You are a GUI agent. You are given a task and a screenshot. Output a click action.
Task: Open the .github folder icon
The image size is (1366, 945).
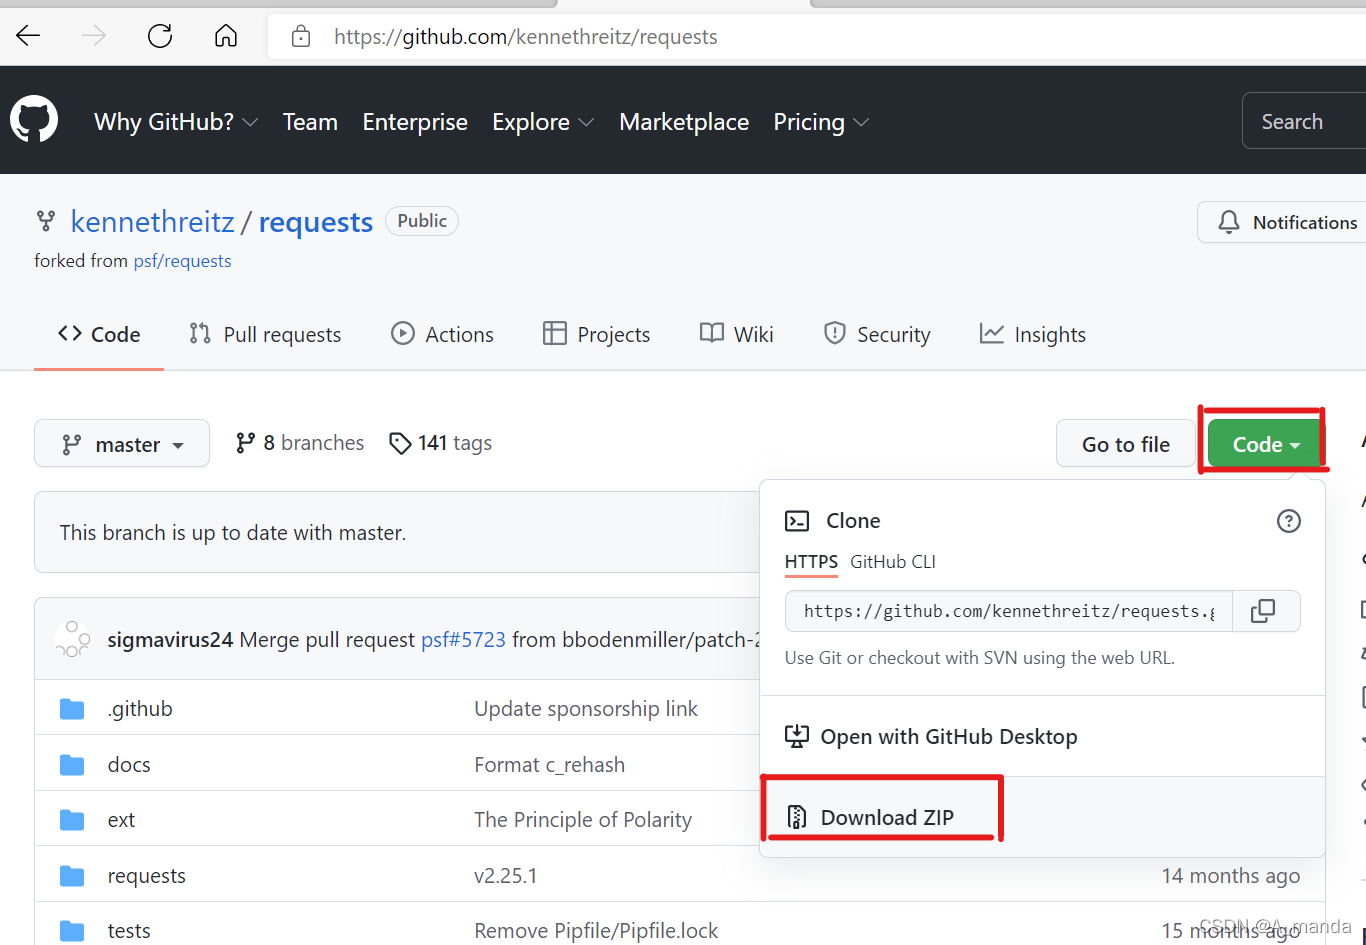pos(71,708)
